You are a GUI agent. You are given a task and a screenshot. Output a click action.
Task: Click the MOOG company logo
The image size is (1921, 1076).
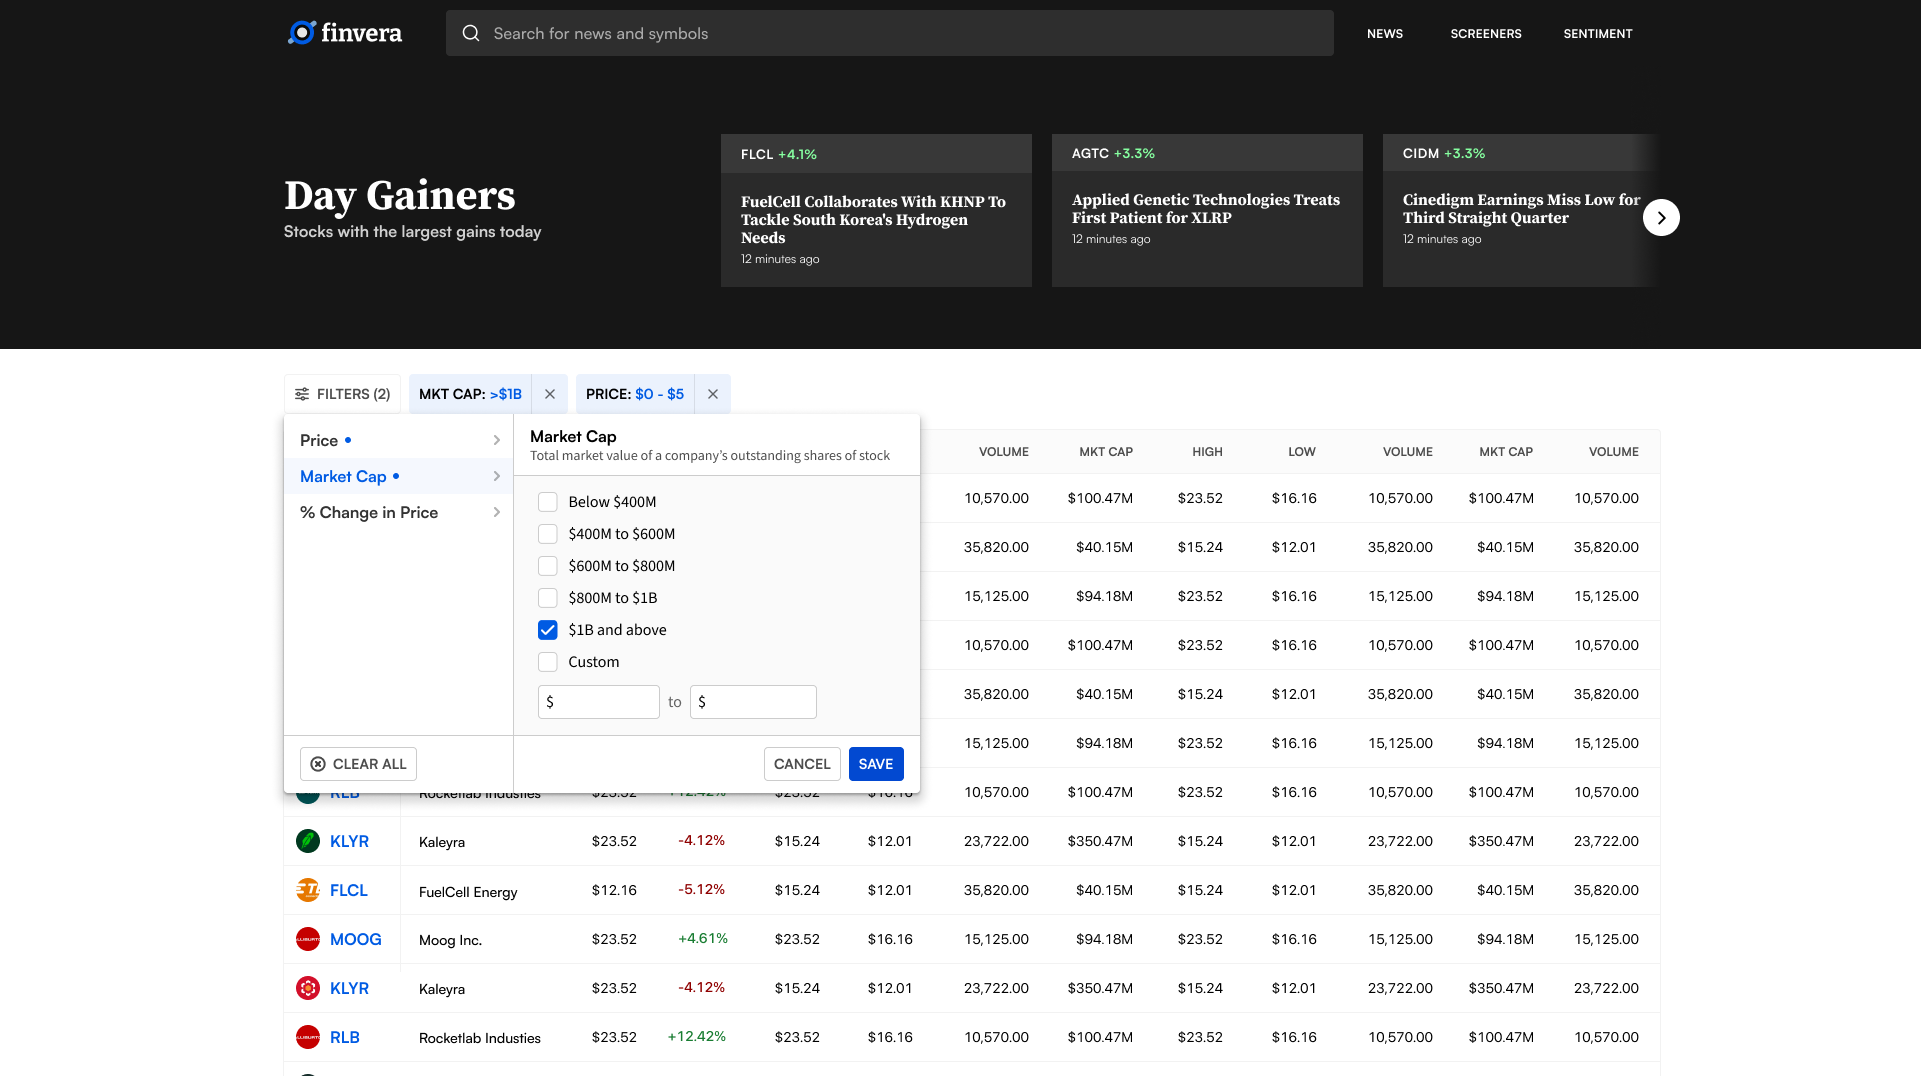[308, 939]
